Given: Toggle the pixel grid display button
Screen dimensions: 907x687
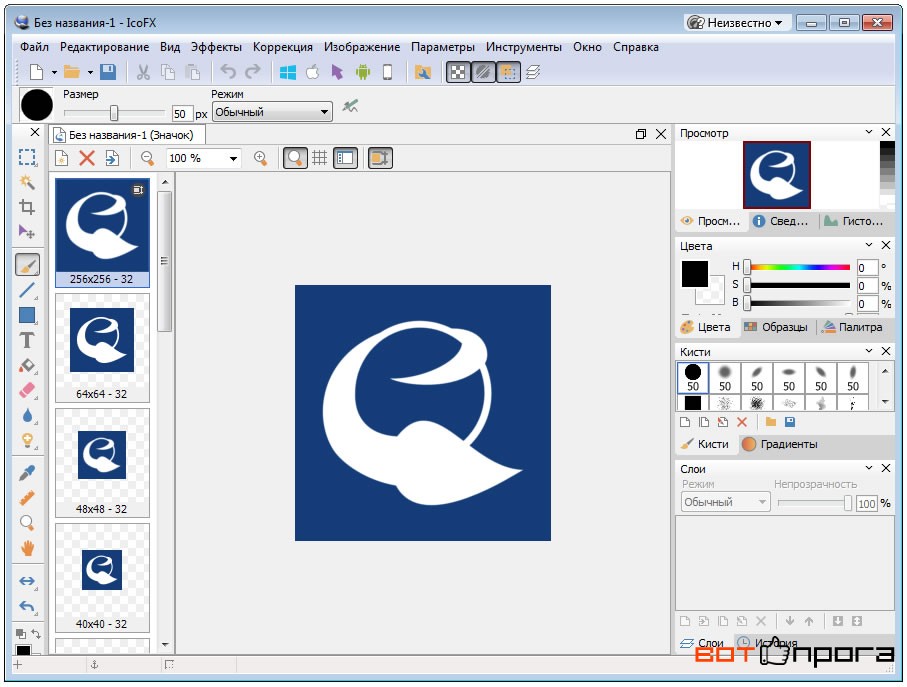Looking at the screenshot, I should pos(319,158).
